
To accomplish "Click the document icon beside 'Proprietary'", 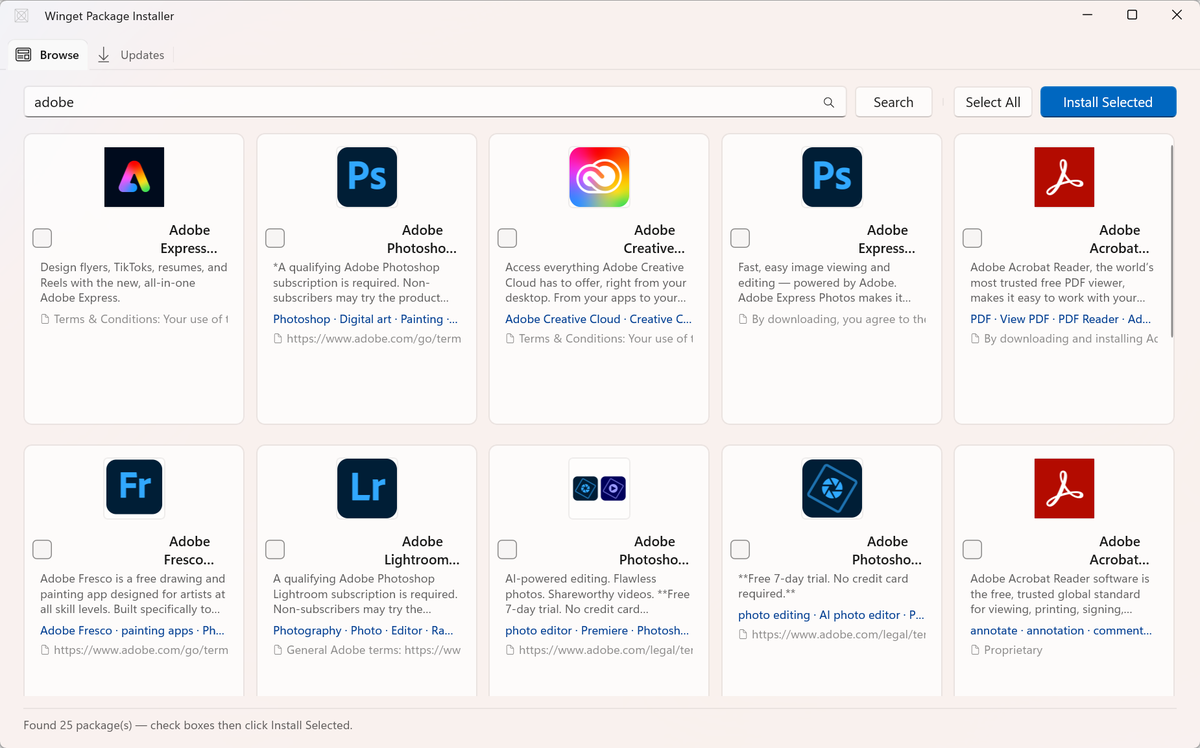I will (x=976, y=650).
